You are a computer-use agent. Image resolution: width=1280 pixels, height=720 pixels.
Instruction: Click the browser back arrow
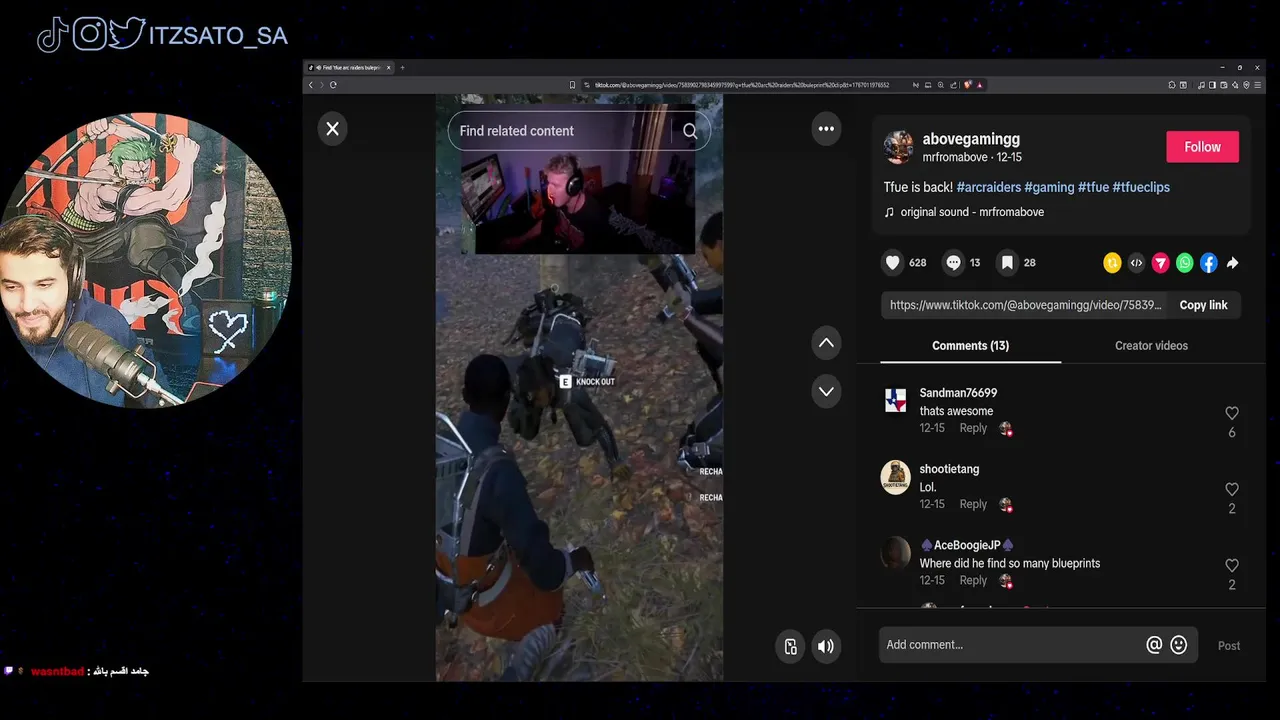click(x=311, y=85)
